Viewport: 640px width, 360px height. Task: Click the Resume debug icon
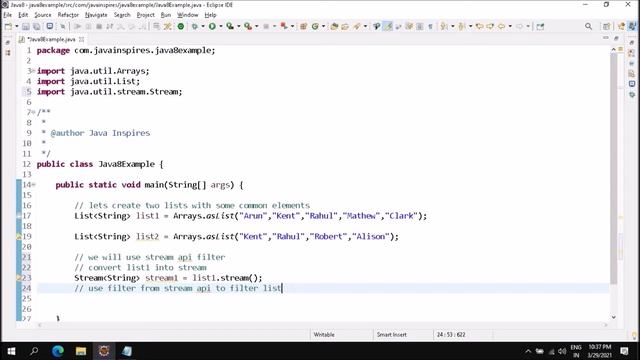(x=77, y=27)
